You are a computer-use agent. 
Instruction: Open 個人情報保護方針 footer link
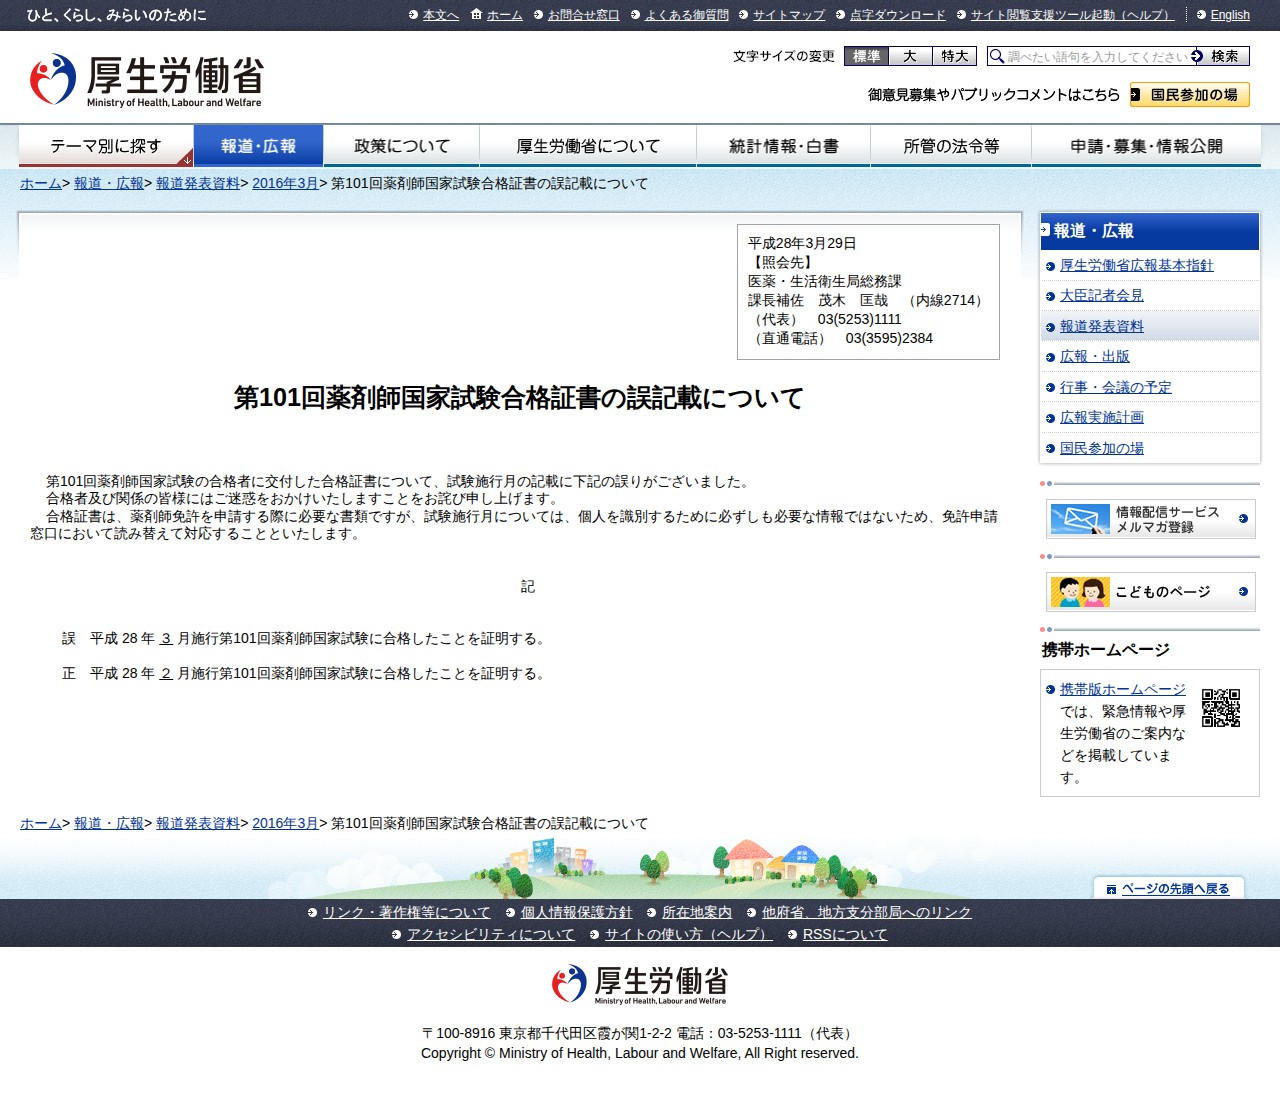coord(577,912)
